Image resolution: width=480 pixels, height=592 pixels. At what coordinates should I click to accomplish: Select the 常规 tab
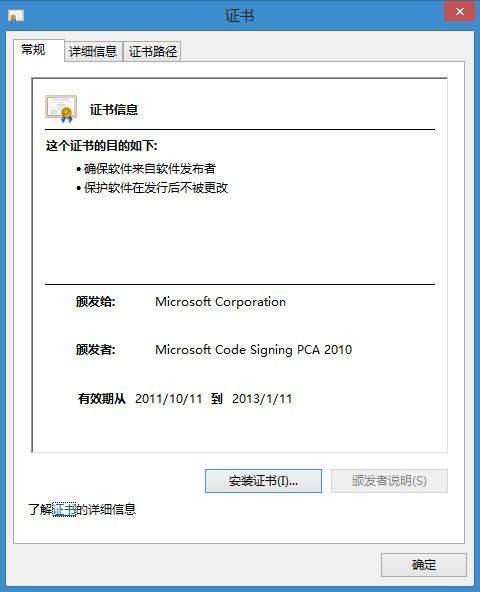click(x=33, y=49)
